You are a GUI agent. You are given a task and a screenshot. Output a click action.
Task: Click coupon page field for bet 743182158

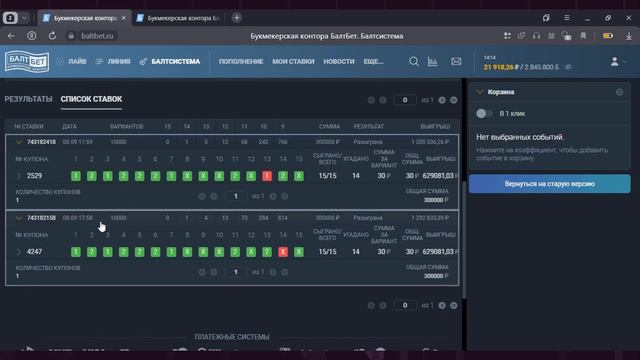[236, 272]
